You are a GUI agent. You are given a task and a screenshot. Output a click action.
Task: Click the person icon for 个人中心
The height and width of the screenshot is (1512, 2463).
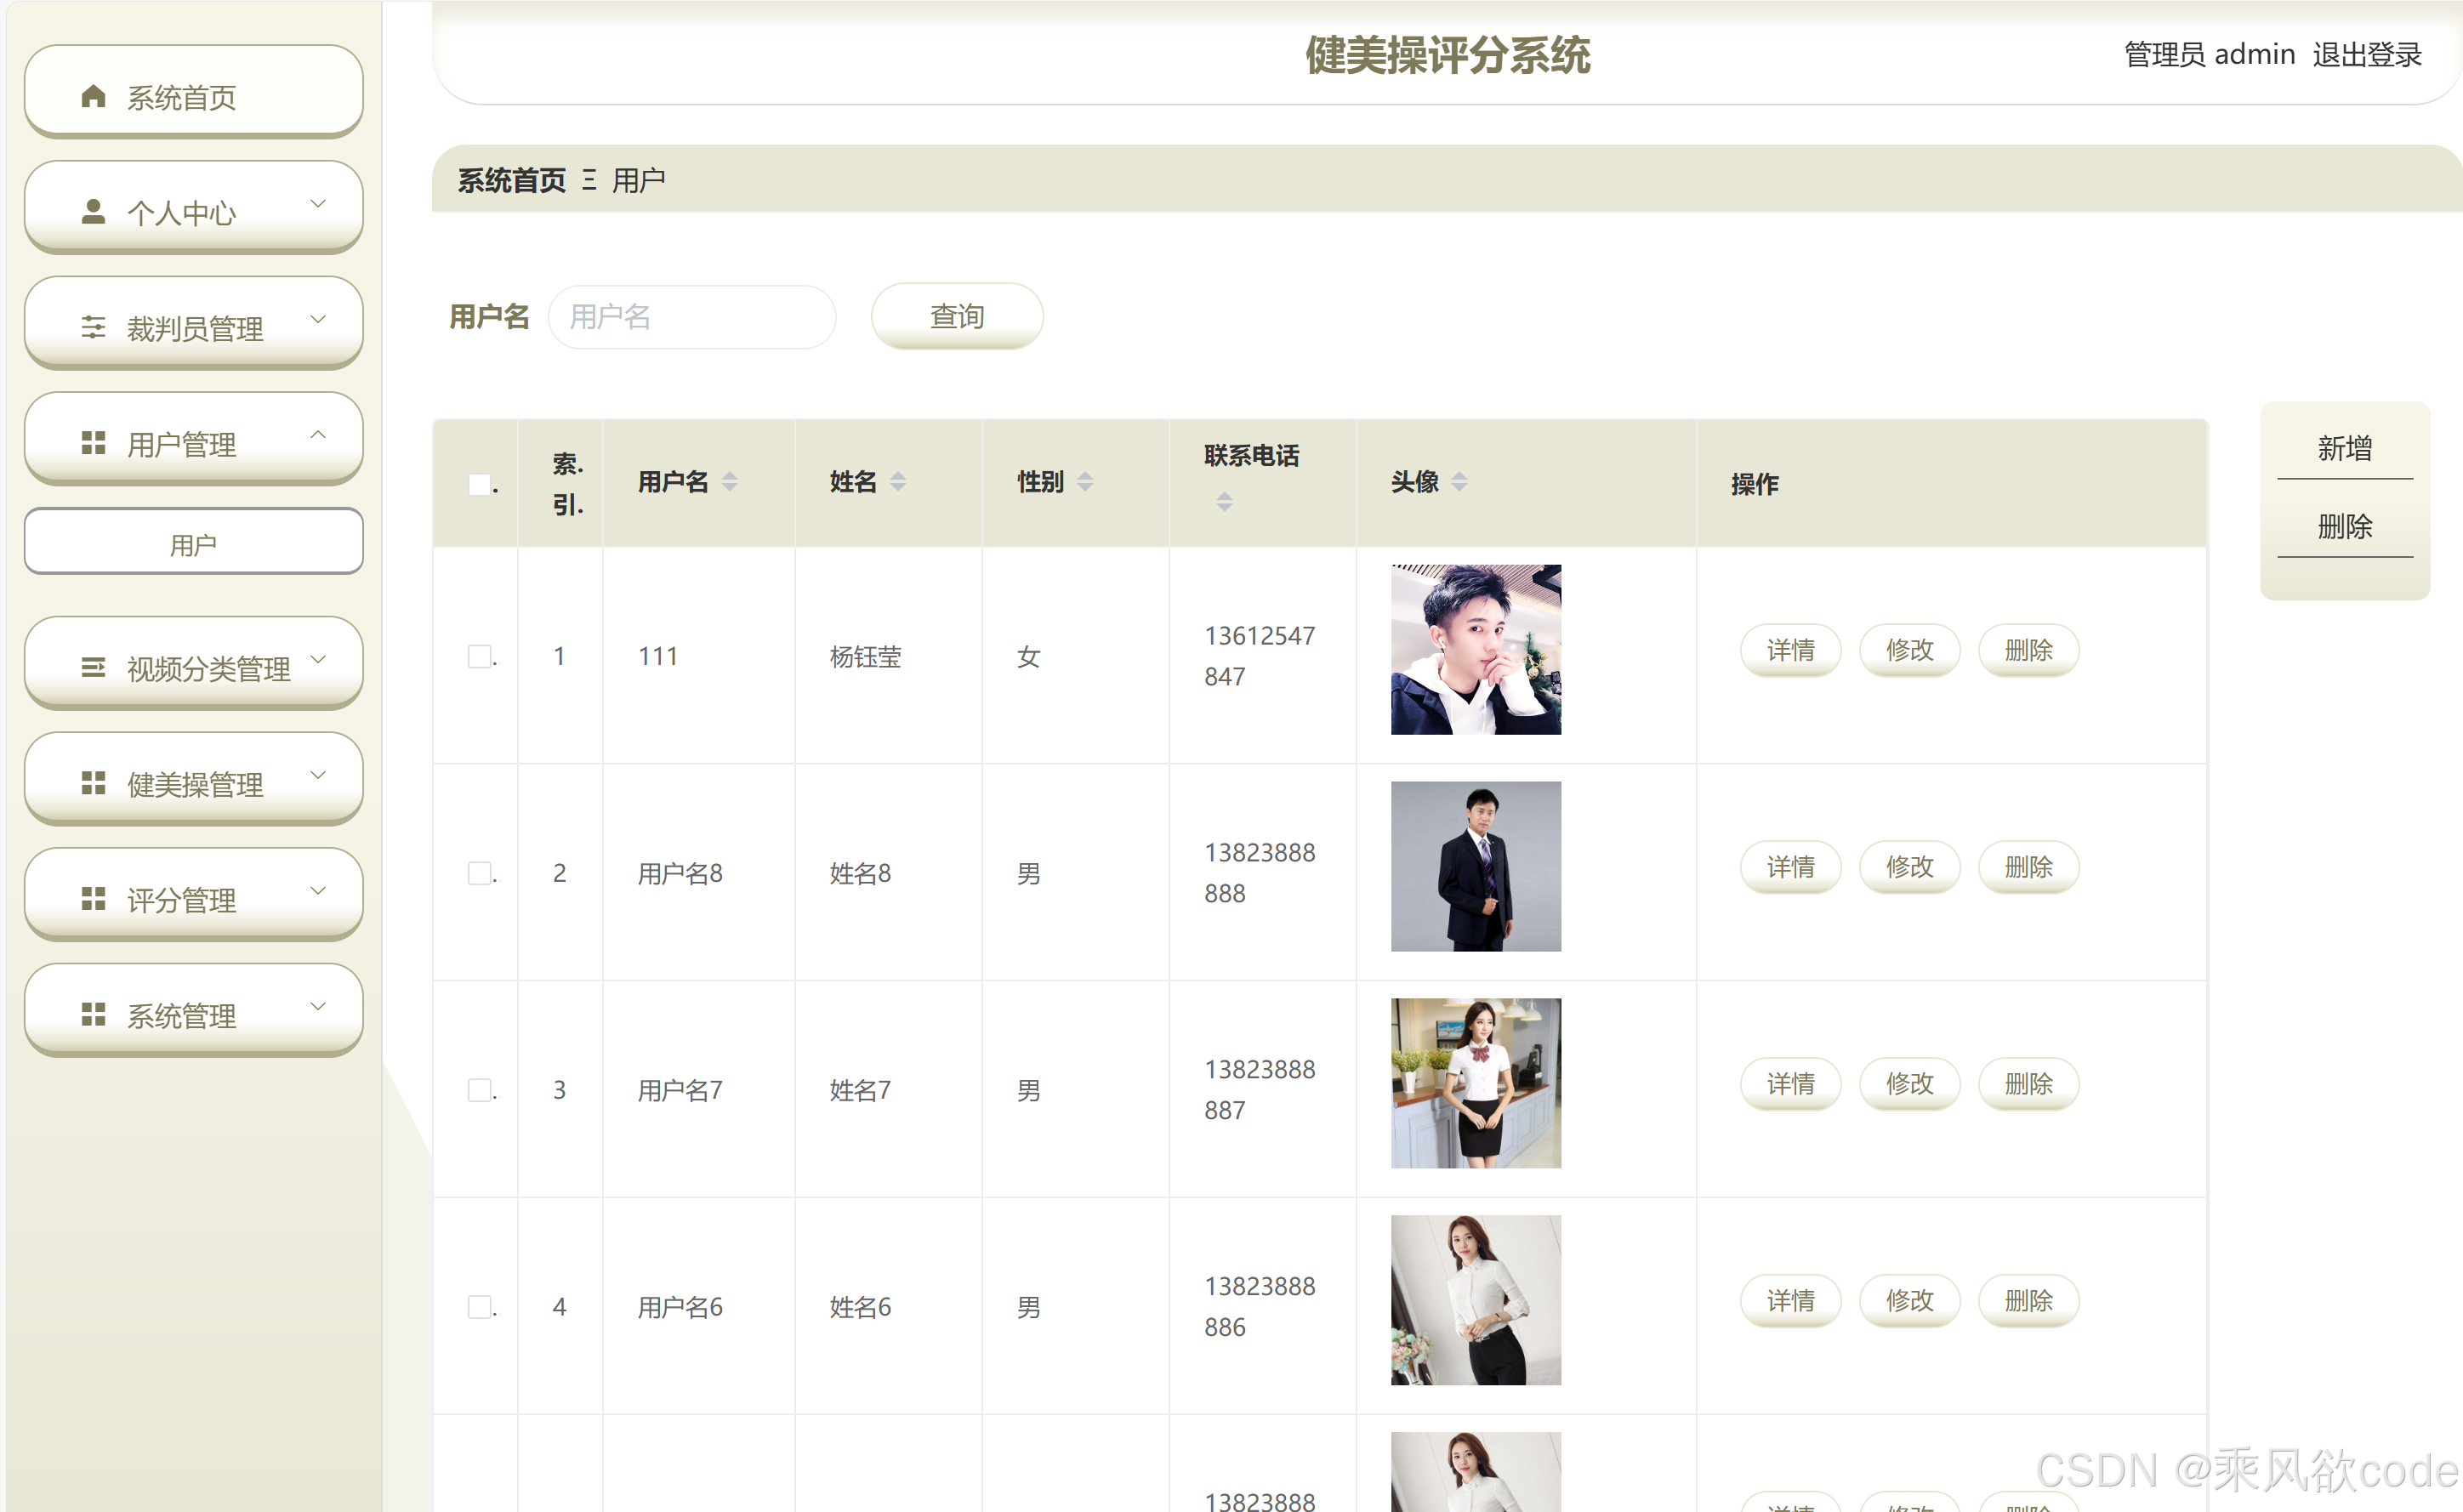93,212
